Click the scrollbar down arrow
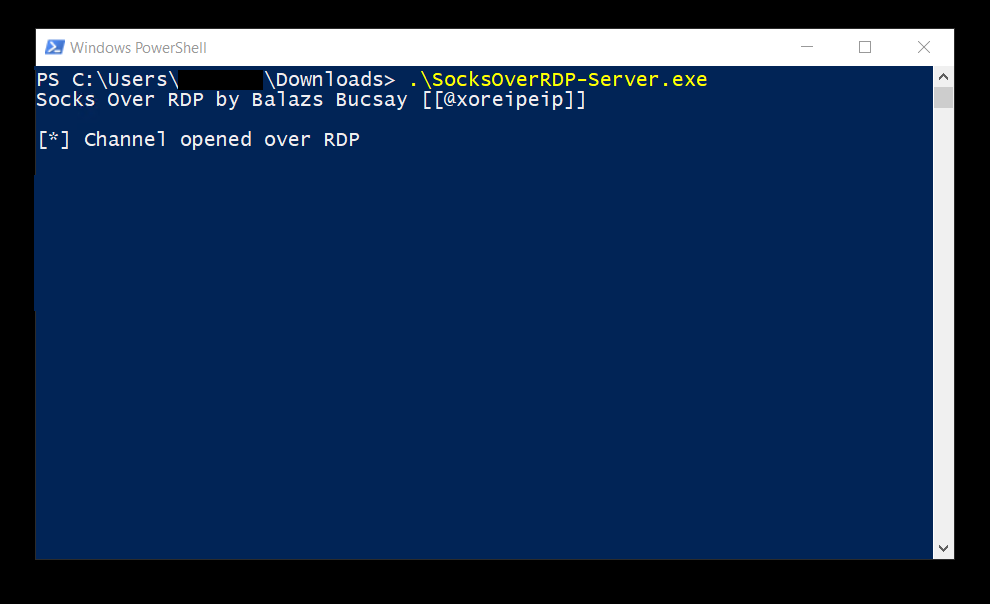Viewport: 990px width, 604px height. 943,548
